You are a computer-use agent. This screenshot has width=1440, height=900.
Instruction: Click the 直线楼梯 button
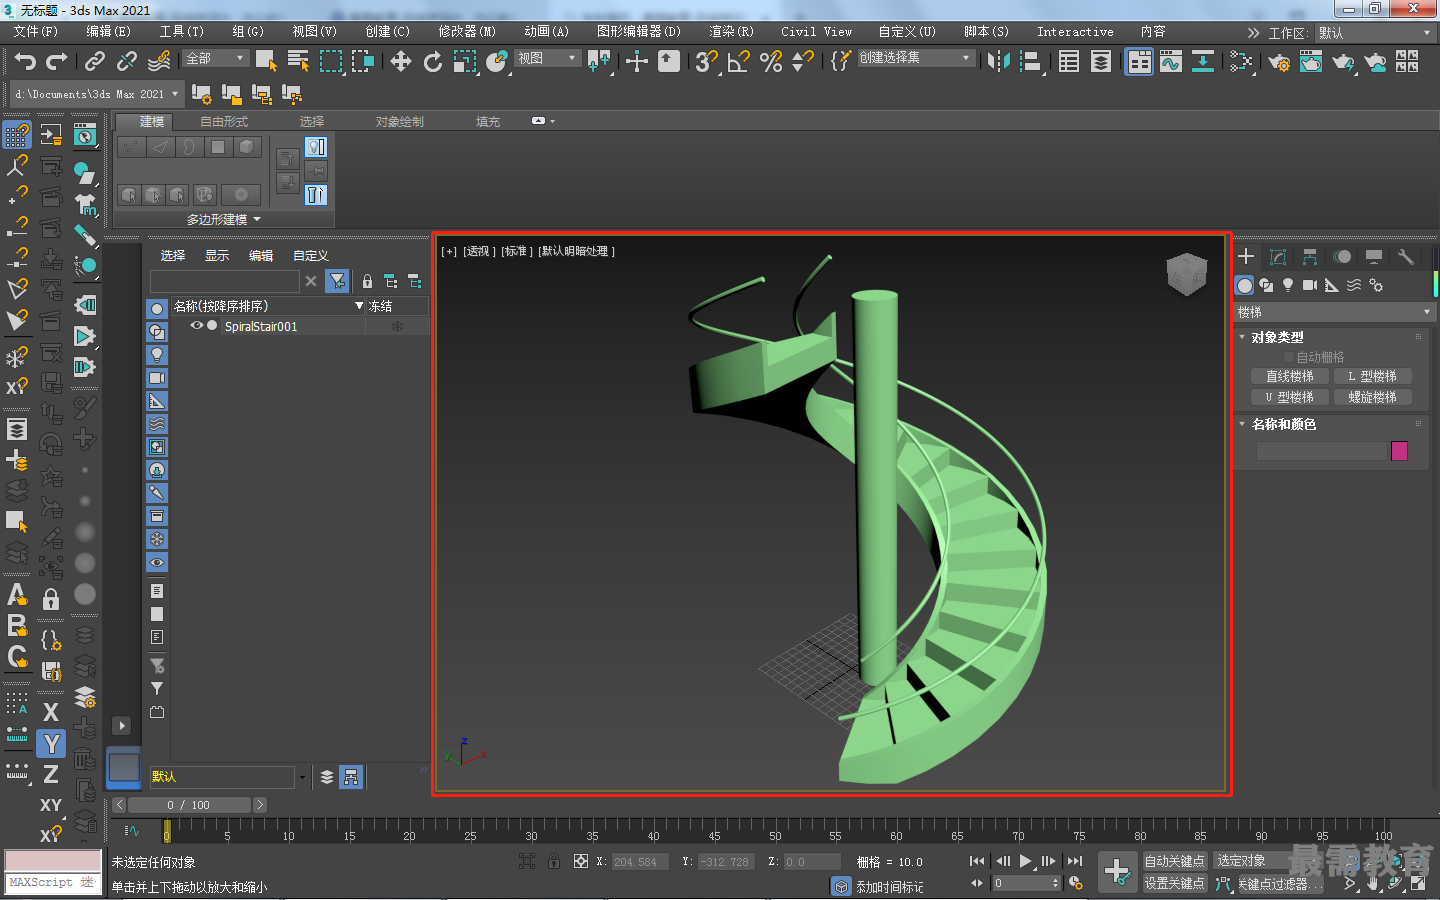1290,376
